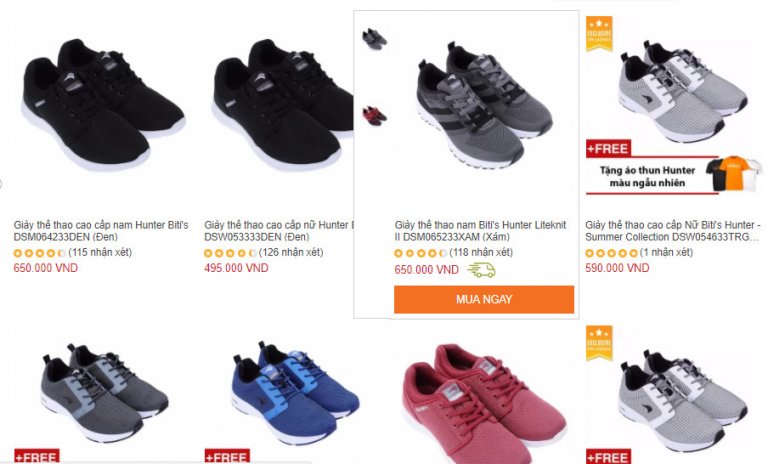Viewport: 768px width, 464px height.
Task: Open Summer Collection DSW054633TRG product title
Action: [673, 231]
